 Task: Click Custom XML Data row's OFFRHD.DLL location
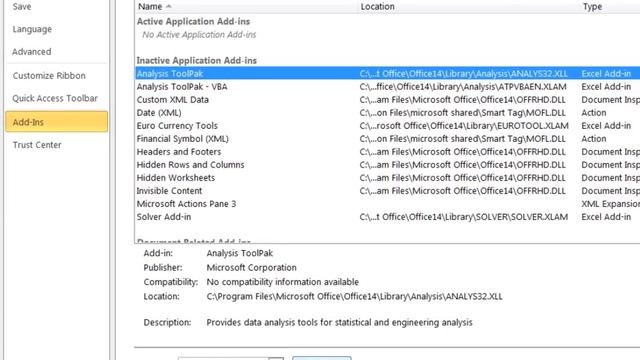click(x=463, y=100)
